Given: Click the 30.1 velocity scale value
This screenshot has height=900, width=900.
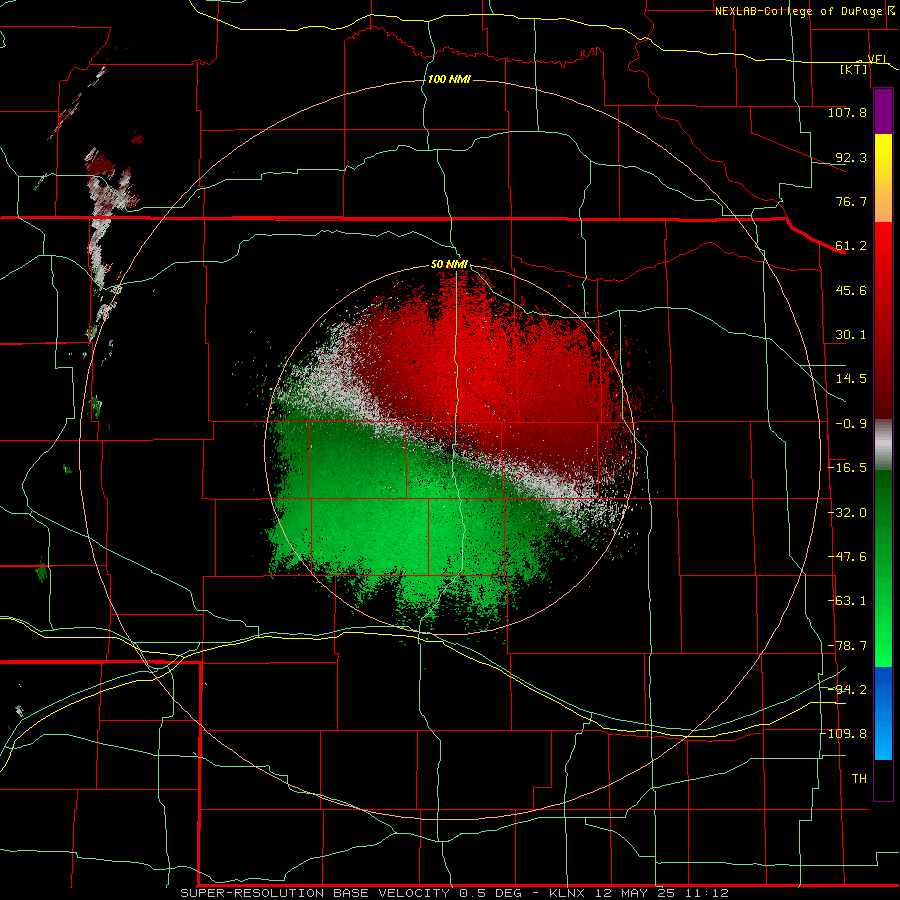Looking at the screenshot, I should [851, 335].
